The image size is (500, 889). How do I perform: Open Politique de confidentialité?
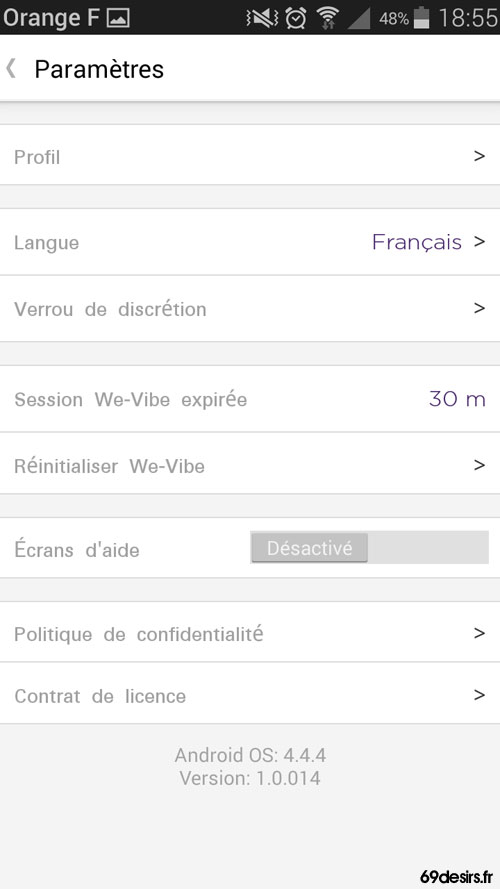(250, 632)
